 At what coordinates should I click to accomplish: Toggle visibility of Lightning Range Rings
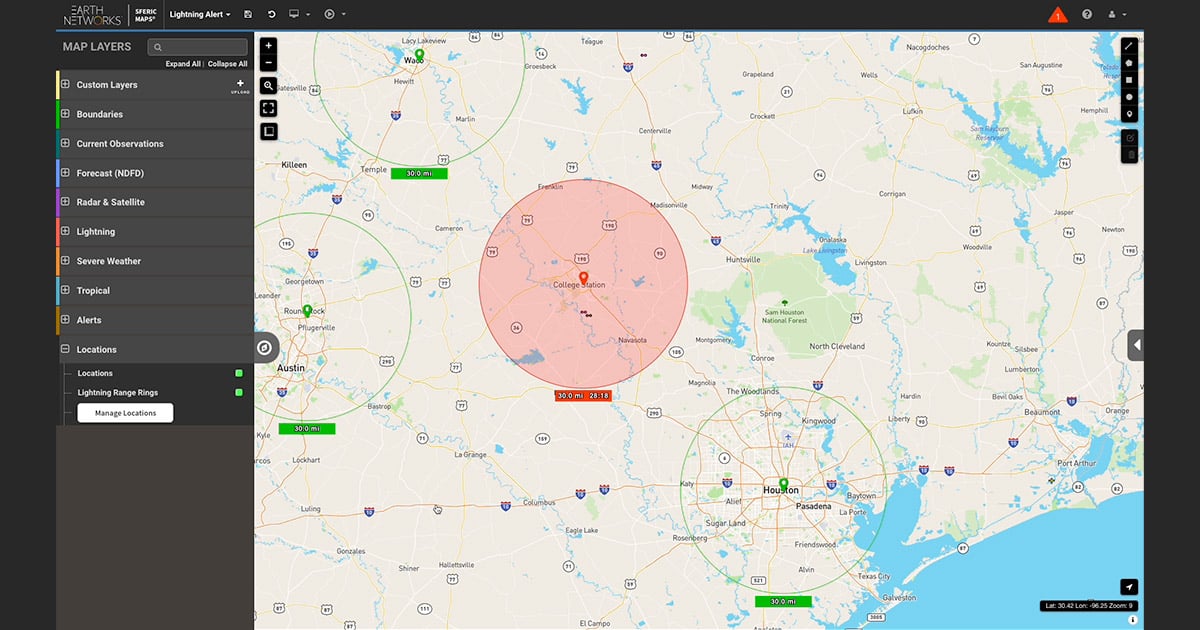click(x=238, y=393)
